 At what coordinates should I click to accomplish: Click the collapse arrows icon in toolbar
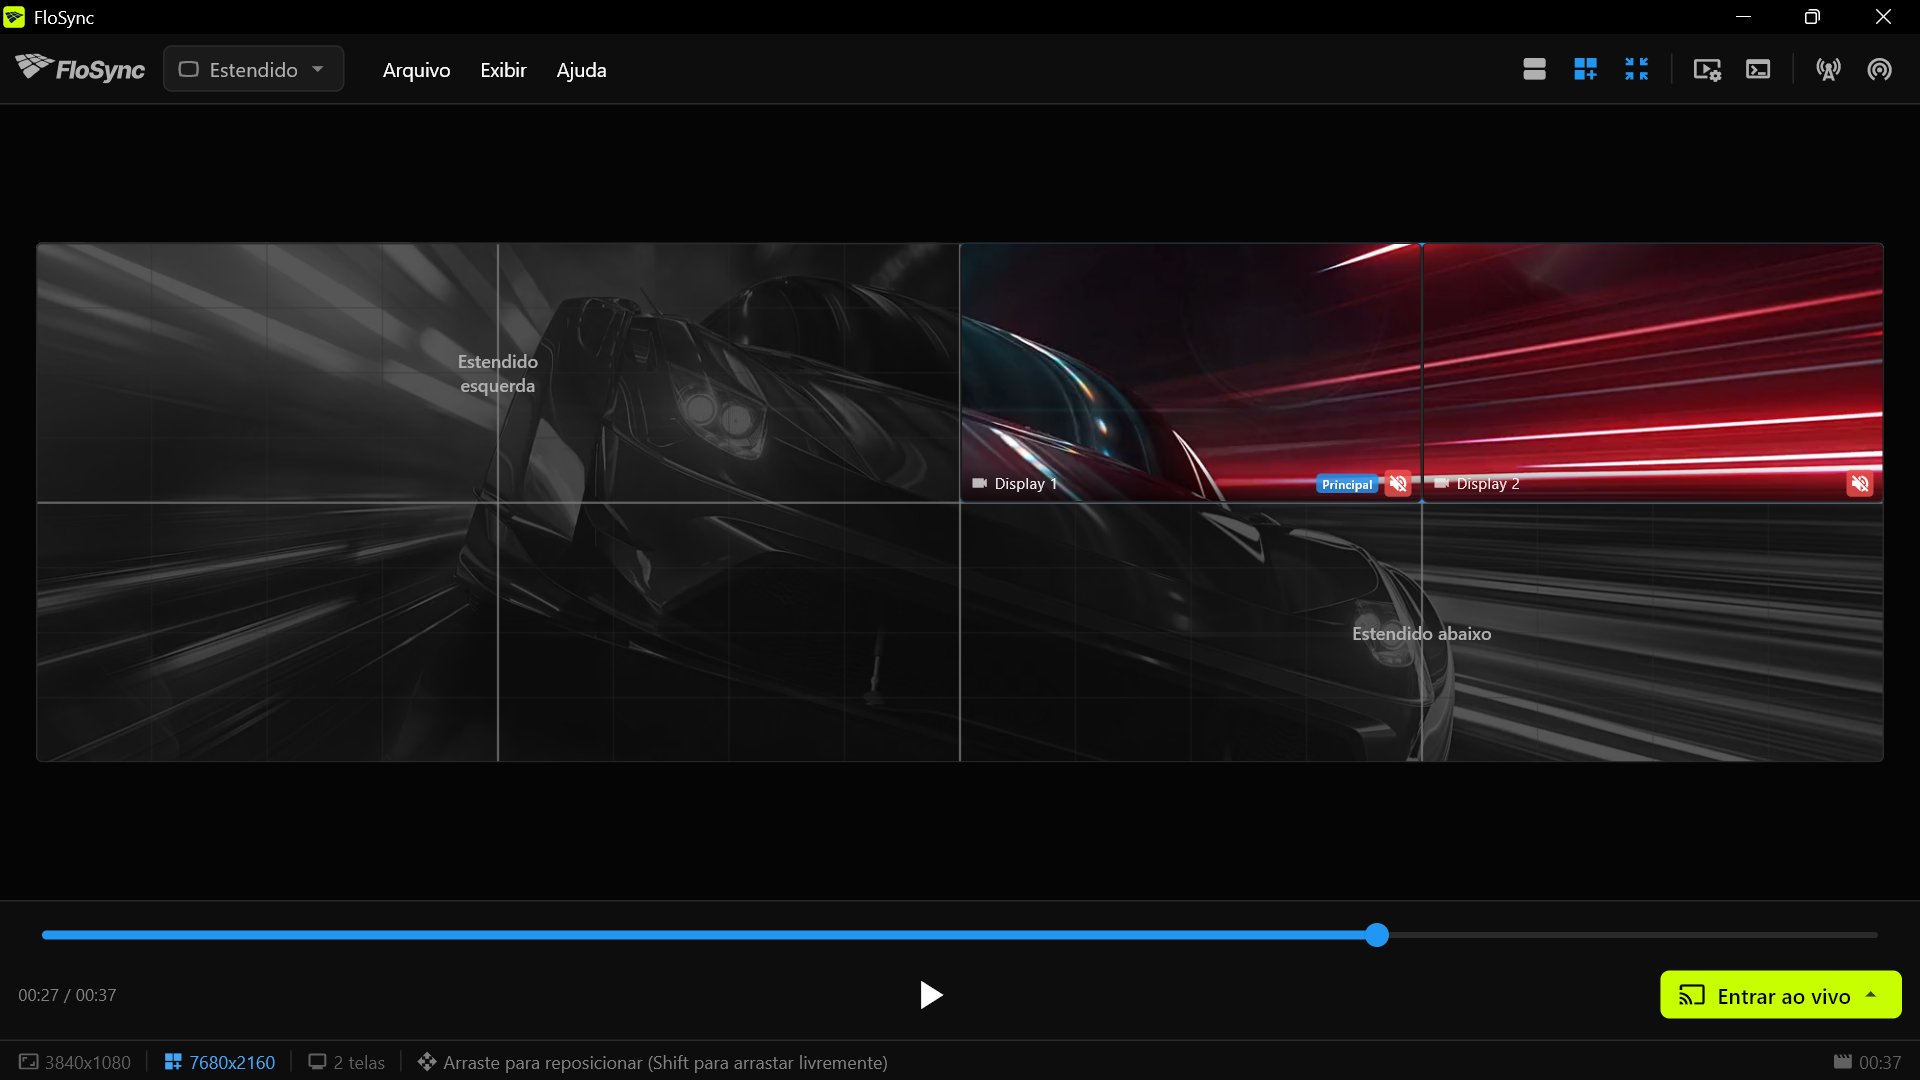[x=1636, y=69]
